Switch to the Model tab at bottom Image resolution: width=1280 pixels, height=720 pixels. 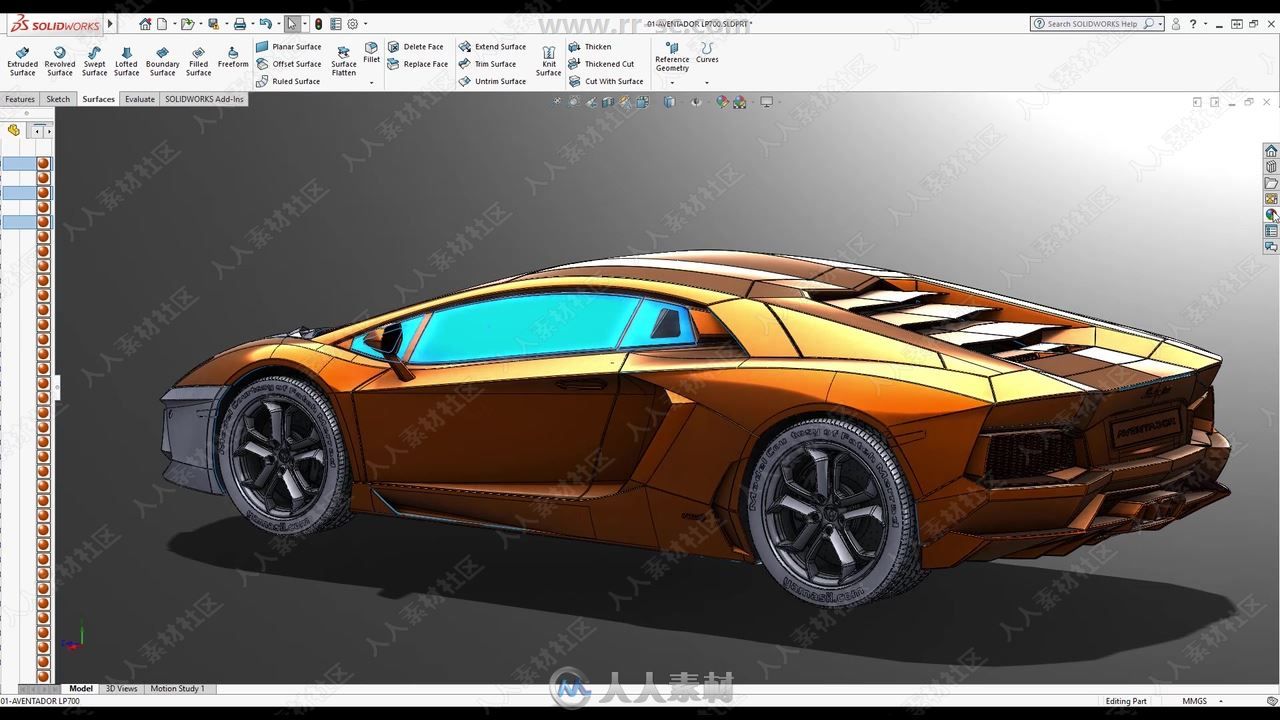(81, 688)
